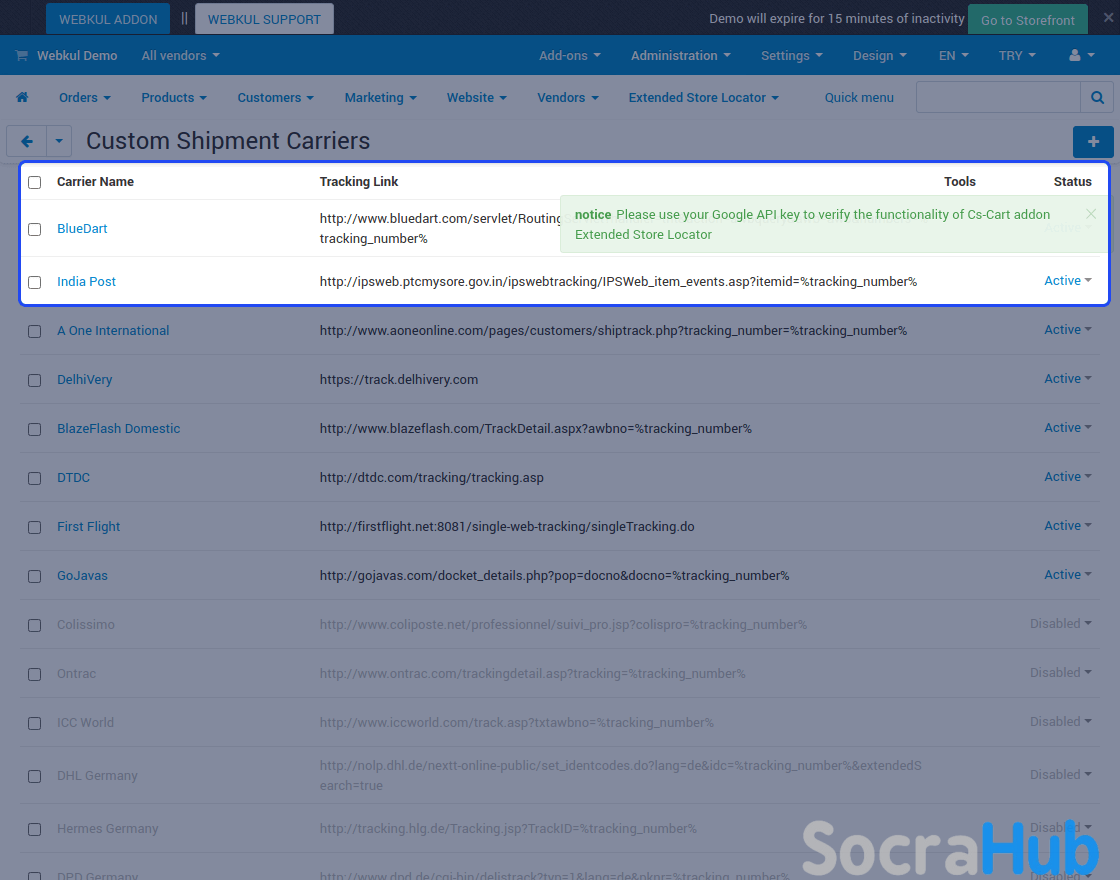The image size is (1120, 880).
Task: Check the Colissimo row checkbox
Action: point(34,625)
